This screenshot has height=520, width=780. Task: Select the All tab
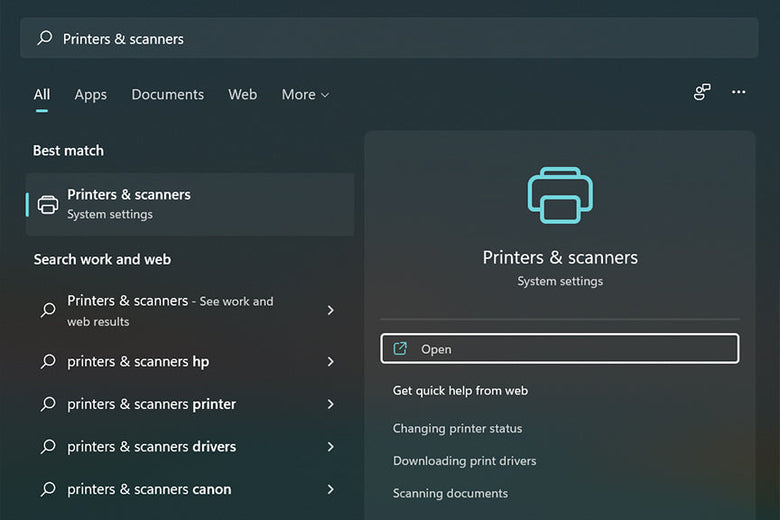(42, 95)
